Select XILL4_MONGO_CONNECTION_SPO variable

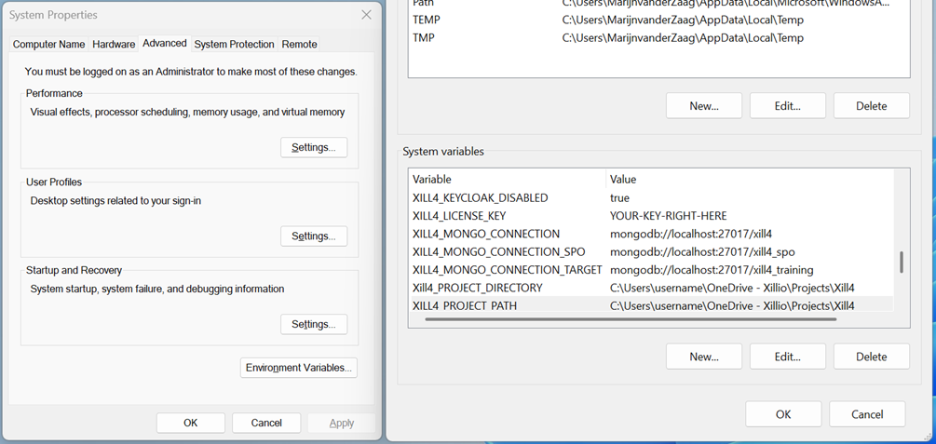(x=652, y=252)
